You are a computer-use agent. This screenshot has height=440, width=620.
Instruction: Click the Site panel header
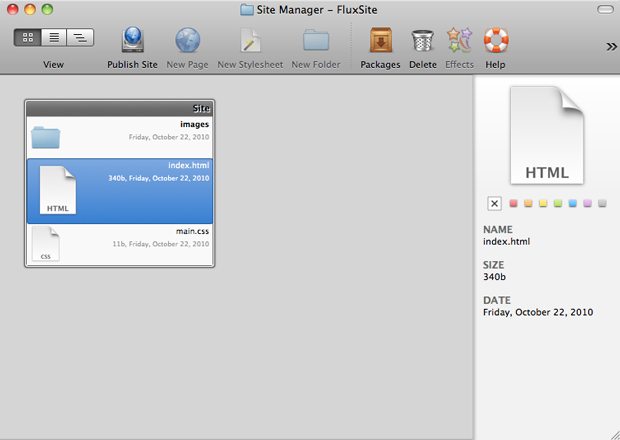tap(120, 108)
